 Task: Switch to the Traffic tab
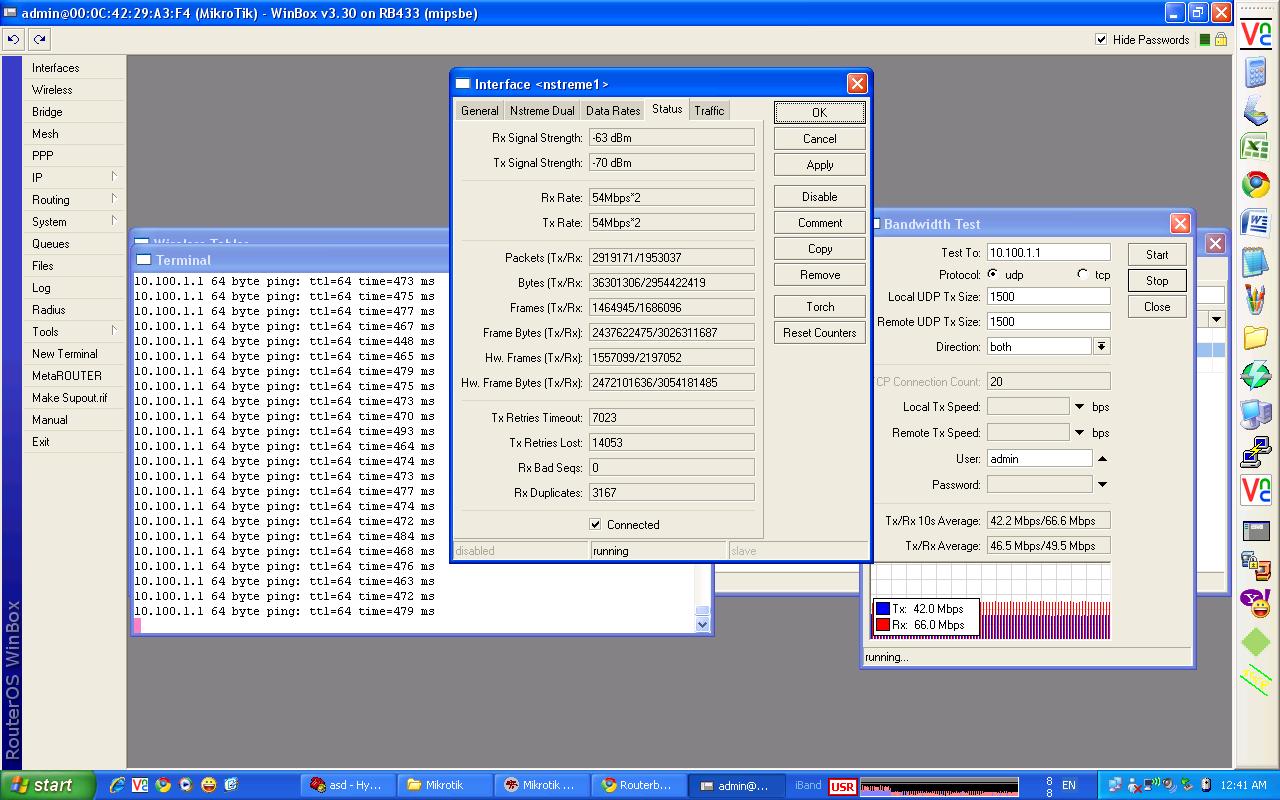click(x=709, y=111)
